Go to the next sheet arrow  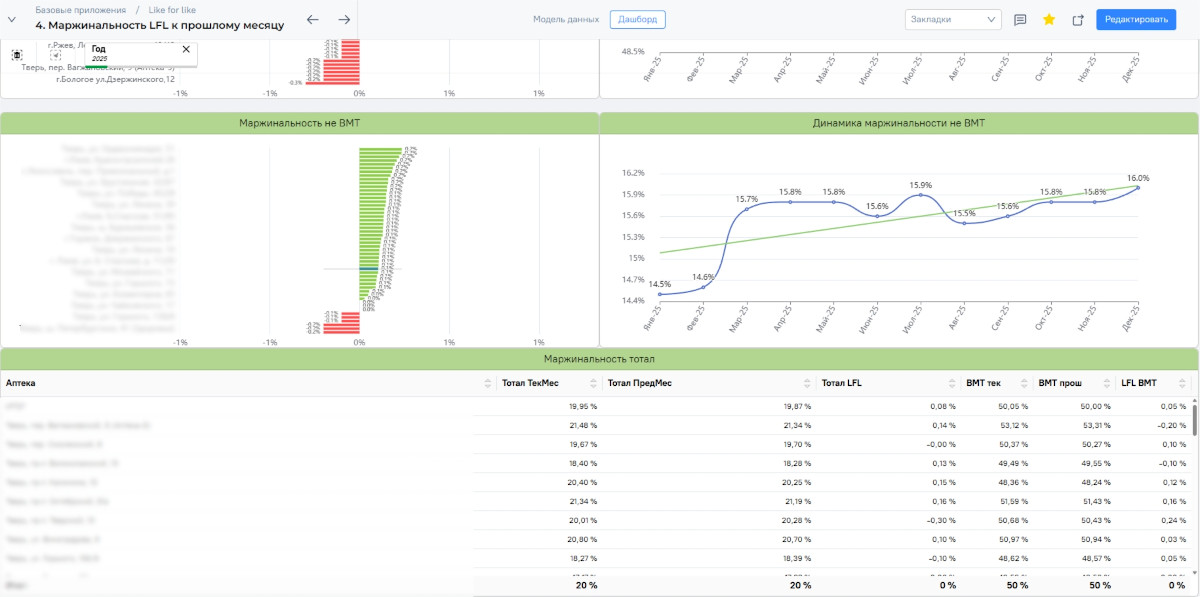[x=344, y=20]
